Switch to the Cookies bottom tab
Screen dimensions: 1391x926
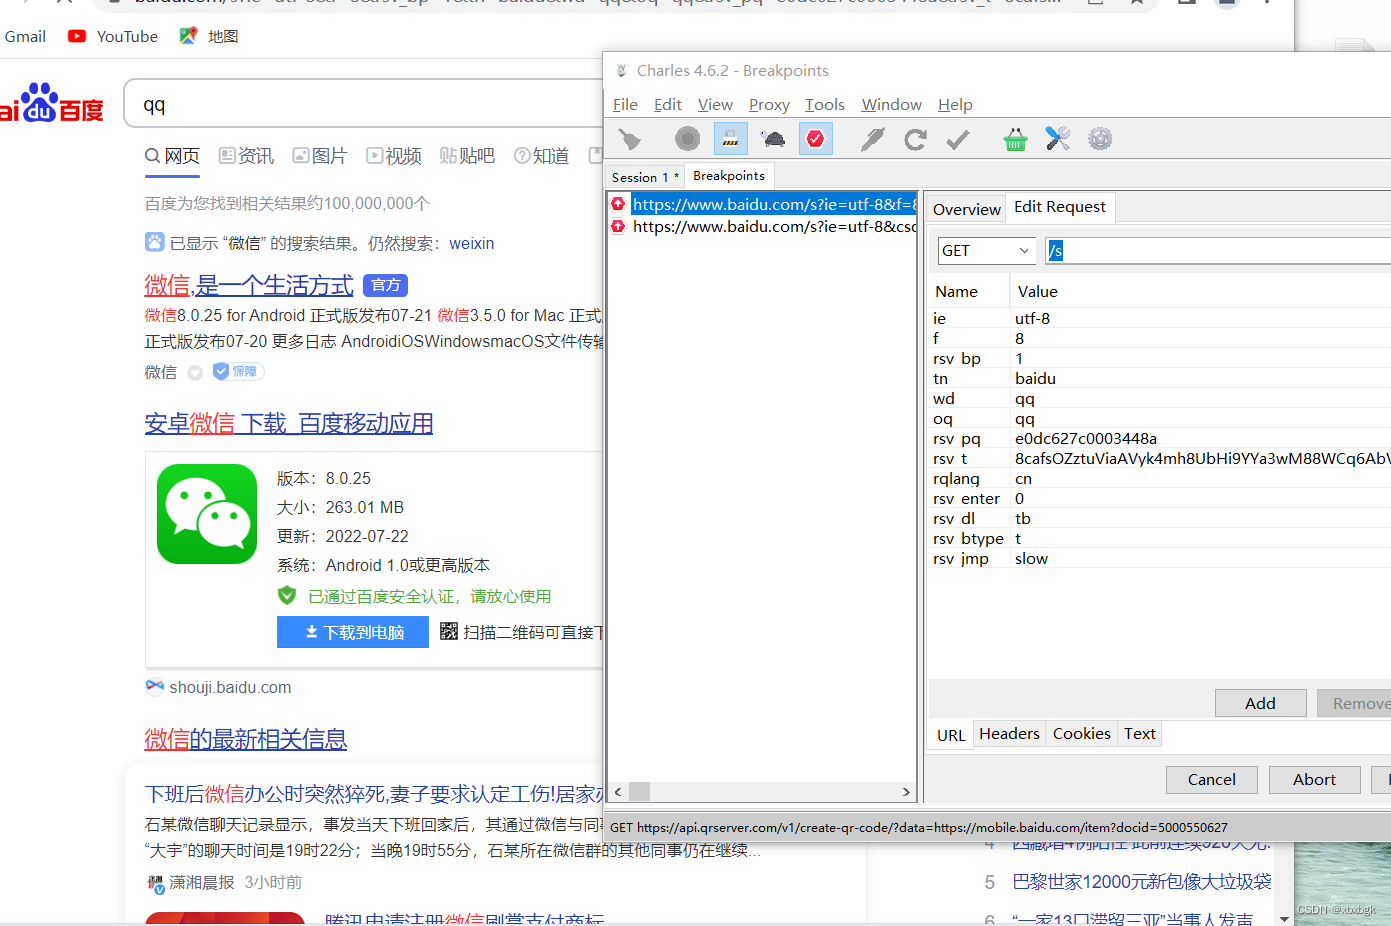pyautogui.click(x=1081, y=734)
